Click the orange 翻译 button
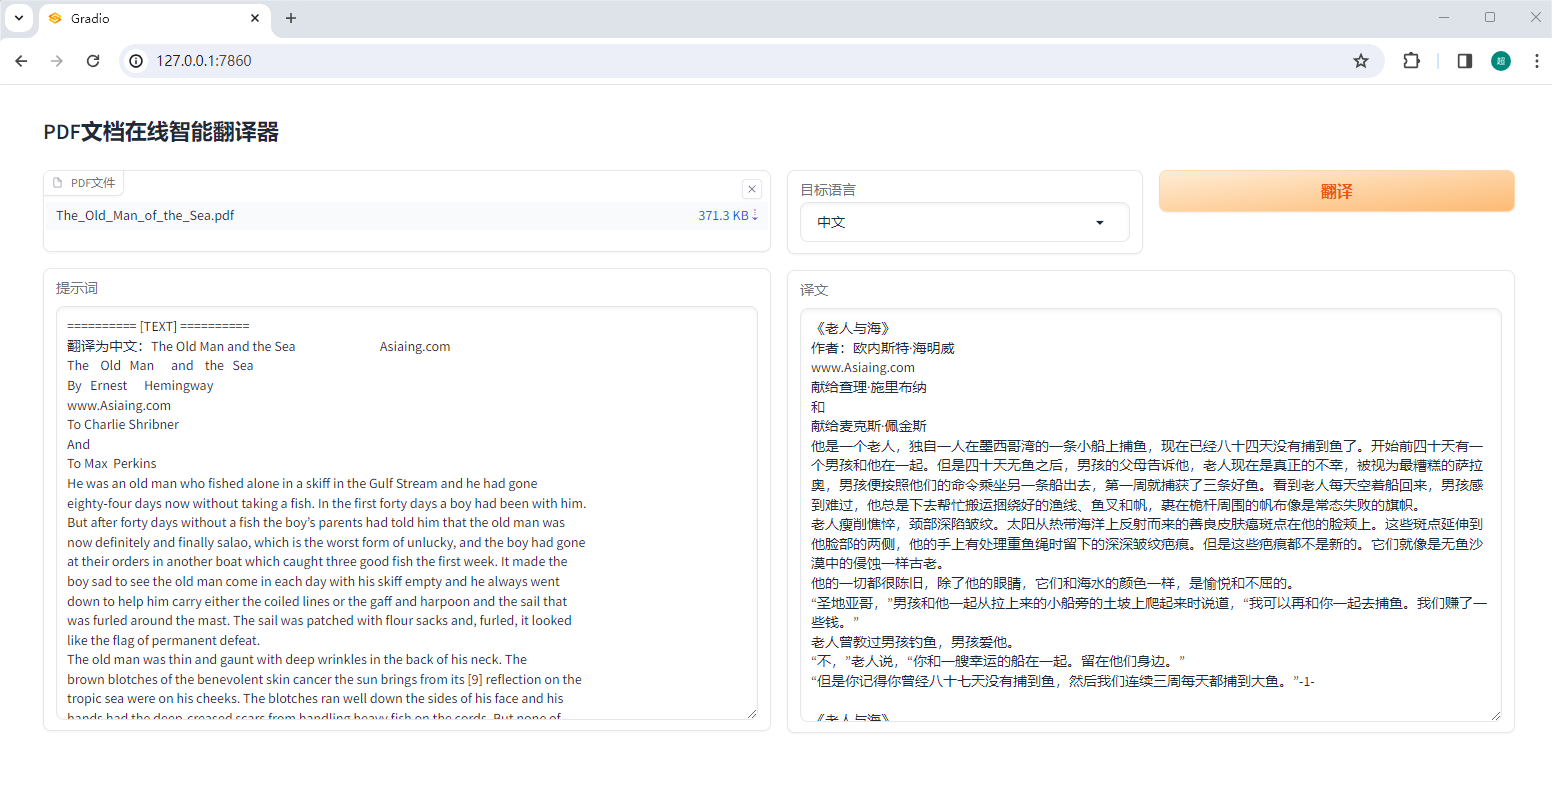The image size is (1552, 785). coord(1336,191)
